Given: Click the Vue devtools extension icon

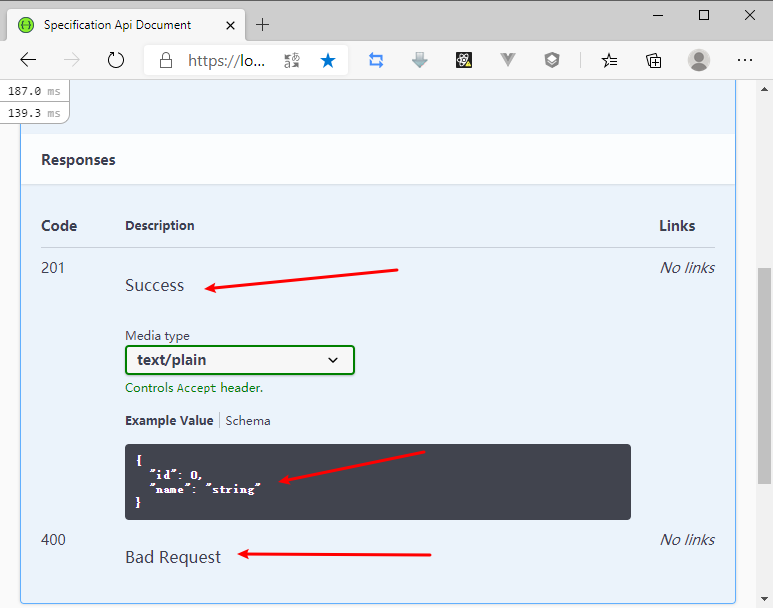Looking at the screenshot, I should pos(508,60).
